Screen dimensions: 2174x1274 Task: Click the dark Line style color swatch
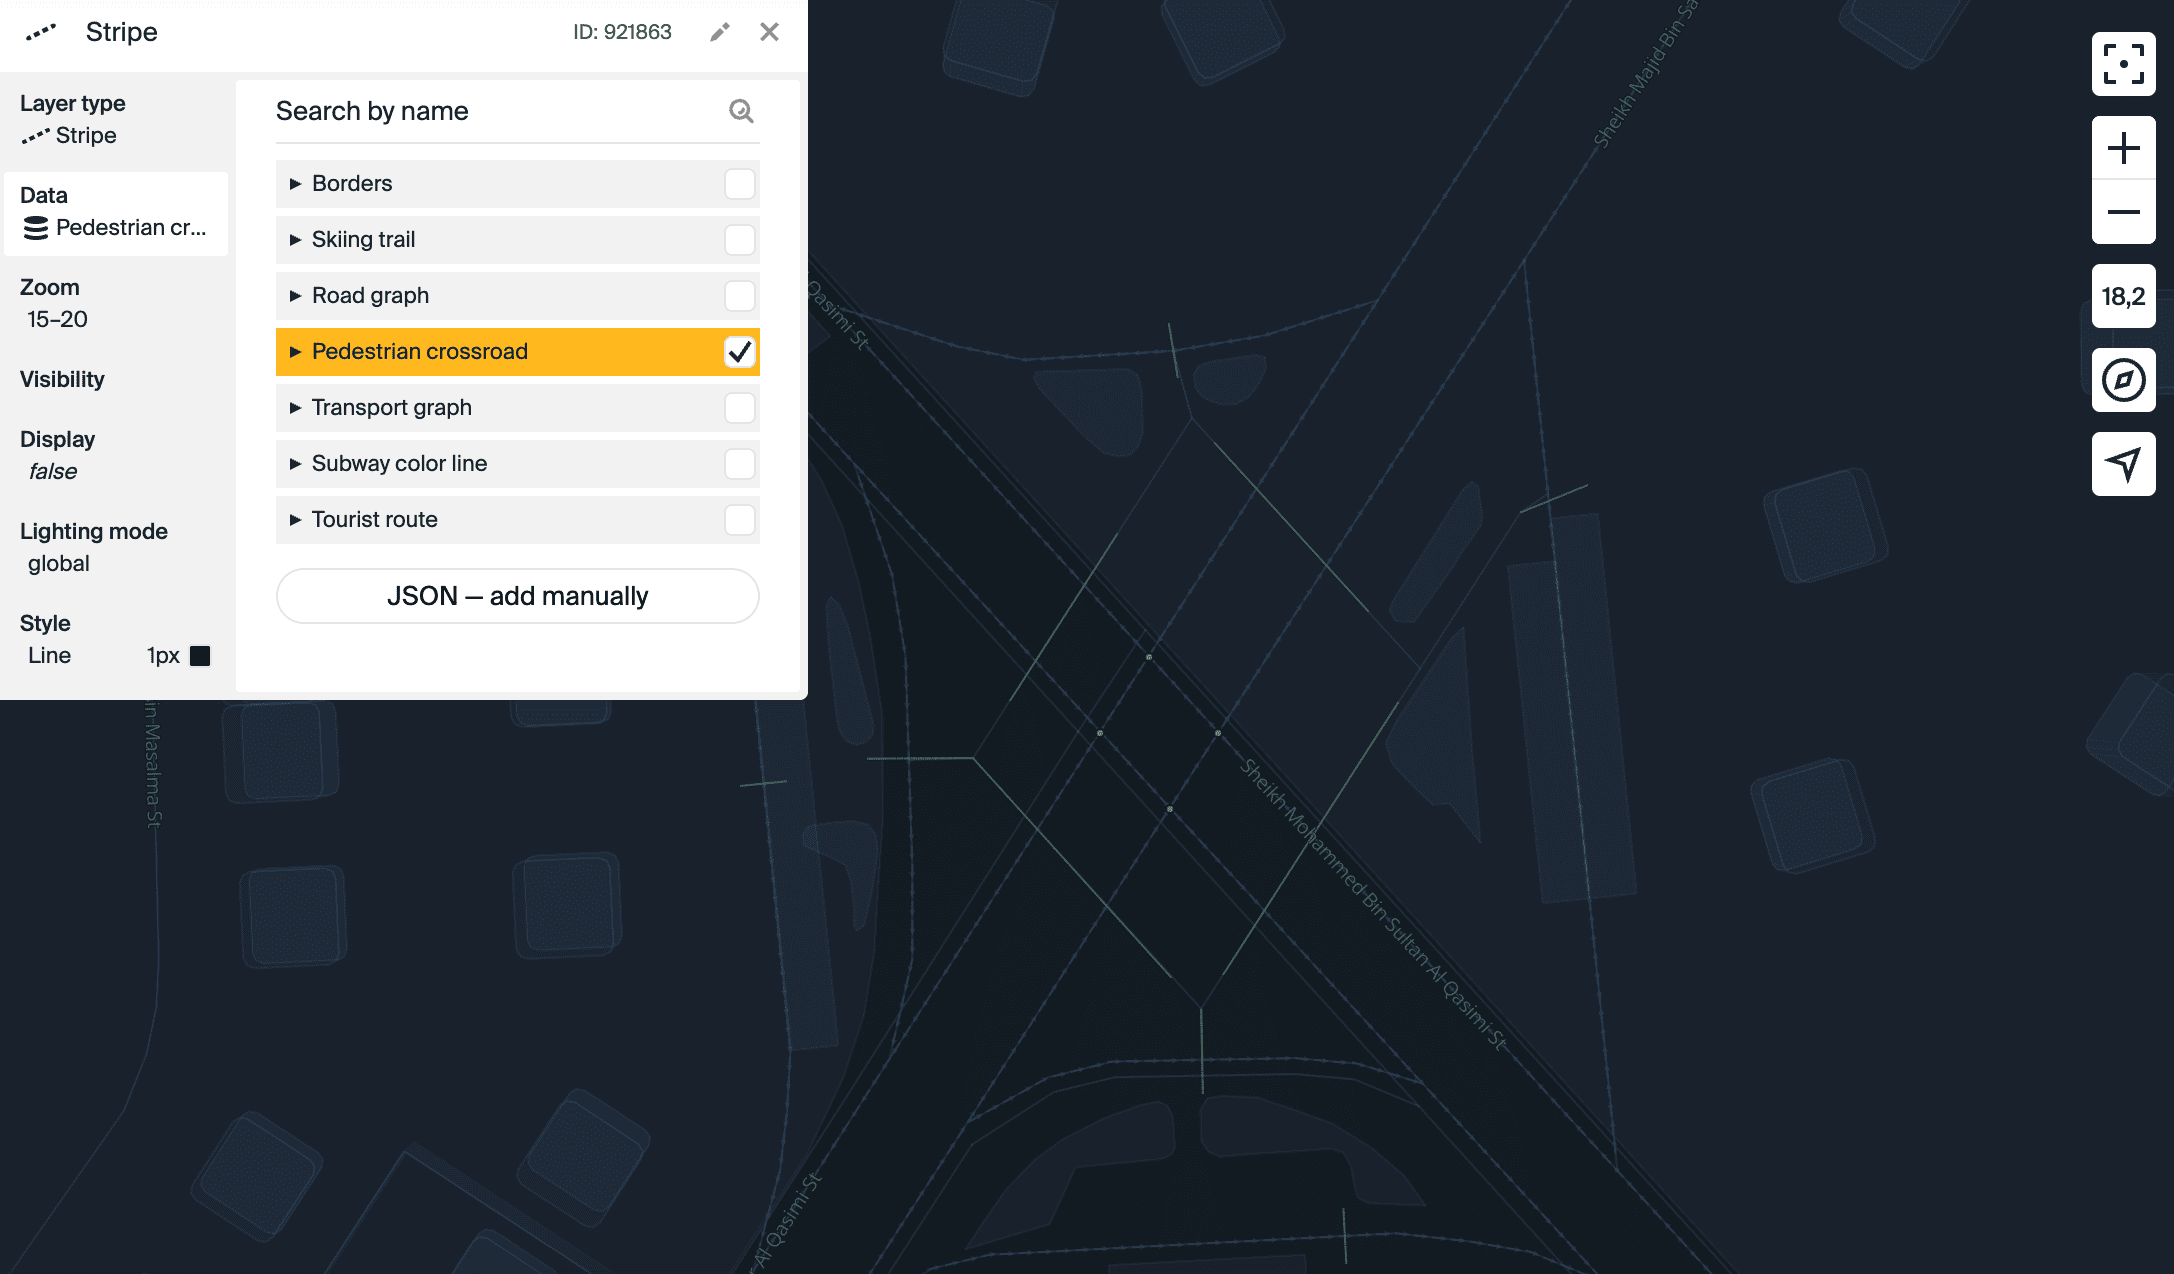tap(200, 656)
